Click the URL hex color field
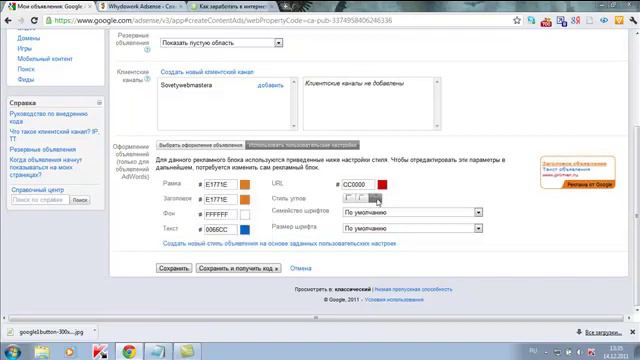Image resolution: width=640 pixels, height=360 pixels. coord(358,184)
